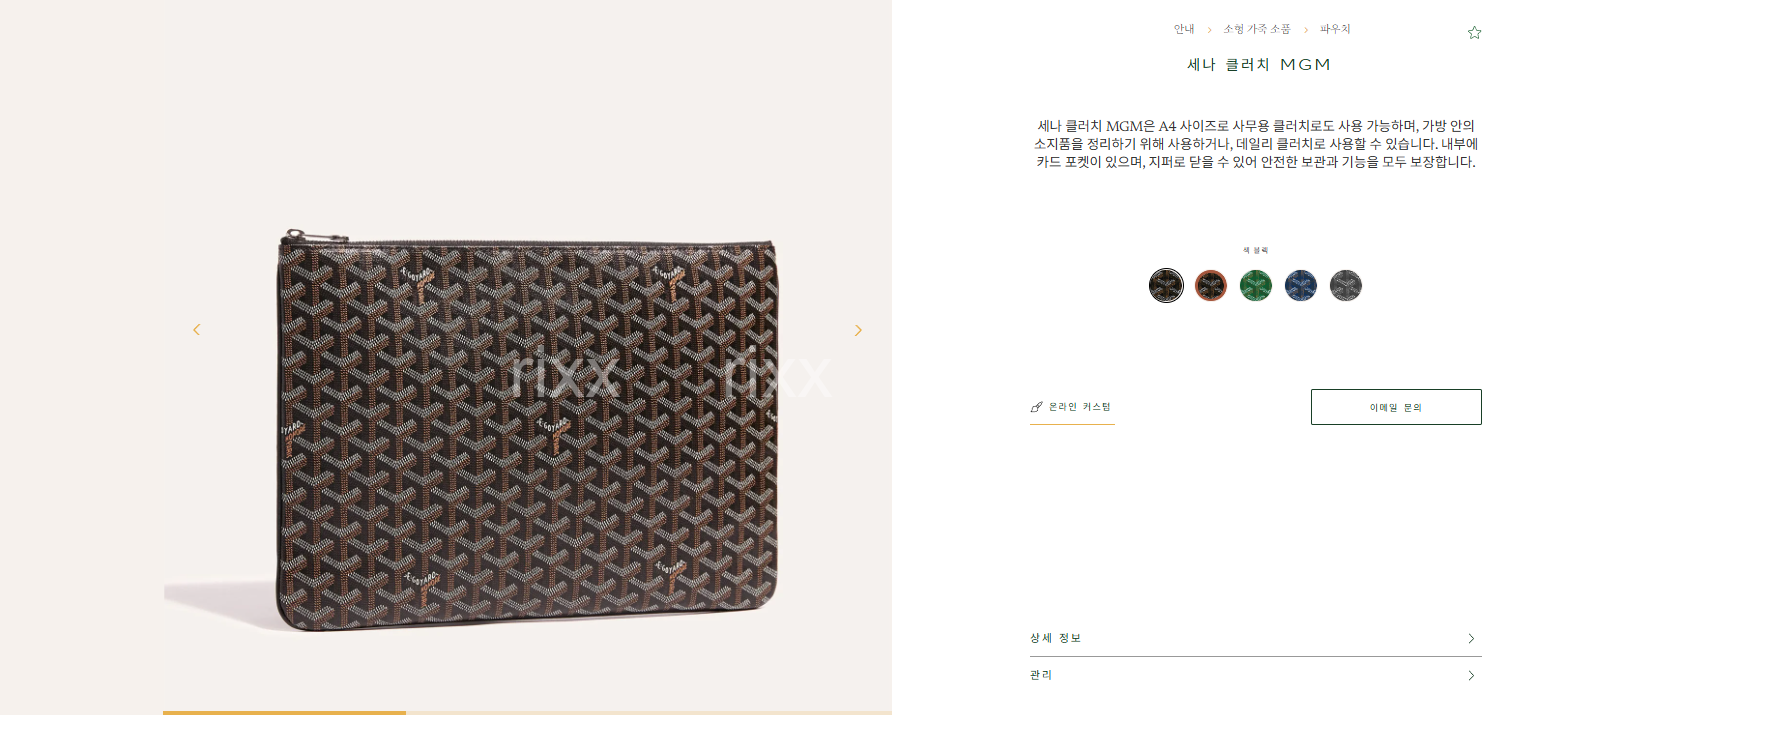This screenshot has width=1766, height=729.
Task: Go to the 파우치 breadcrumb category
Action: pyautogui.click(x=1335, y=29)
